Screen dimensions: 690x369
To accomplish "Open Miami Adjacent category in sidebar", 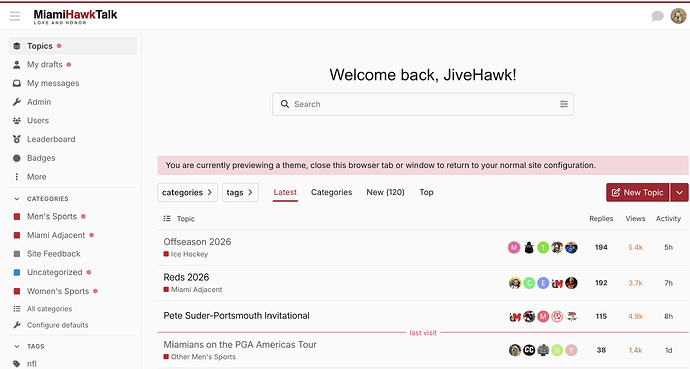I will 73,235.
